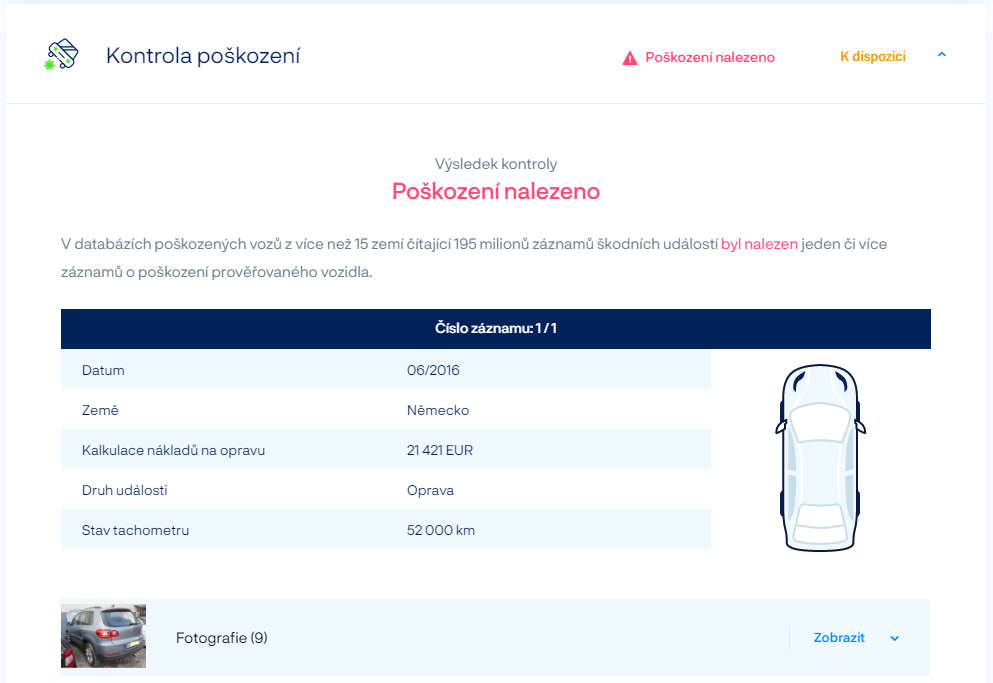This screenshot has height=683, width=993.
Task: Click the front windshield of car diagram
Action: coord(820,423)
